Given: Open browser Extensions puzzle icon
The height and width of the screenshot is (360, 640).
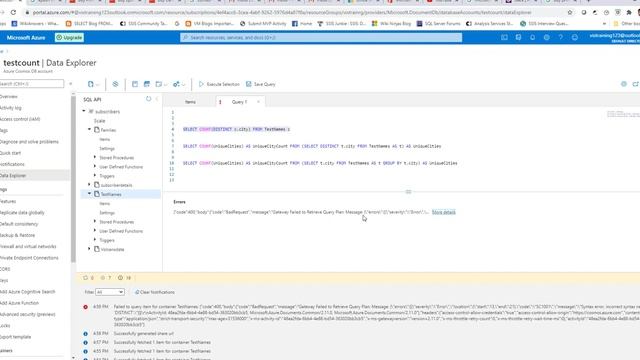Looking at the screenshot, I should pos(629,13).
